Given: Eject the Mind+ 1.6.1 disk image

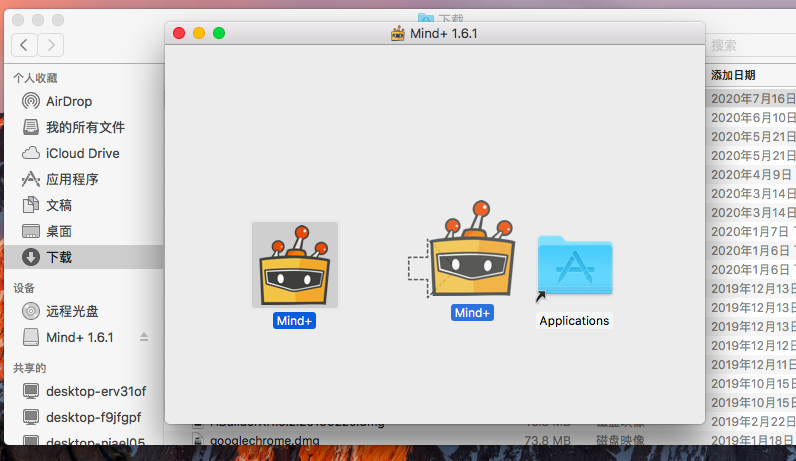Looking at the screenshot, I should tap(144, 337).
